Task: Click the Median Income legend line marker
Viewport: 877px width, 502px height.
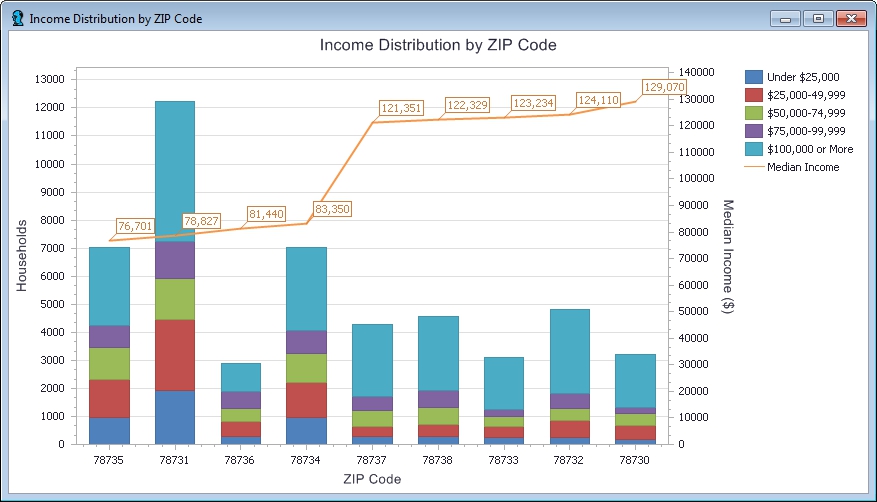Action: pos(754,167)
